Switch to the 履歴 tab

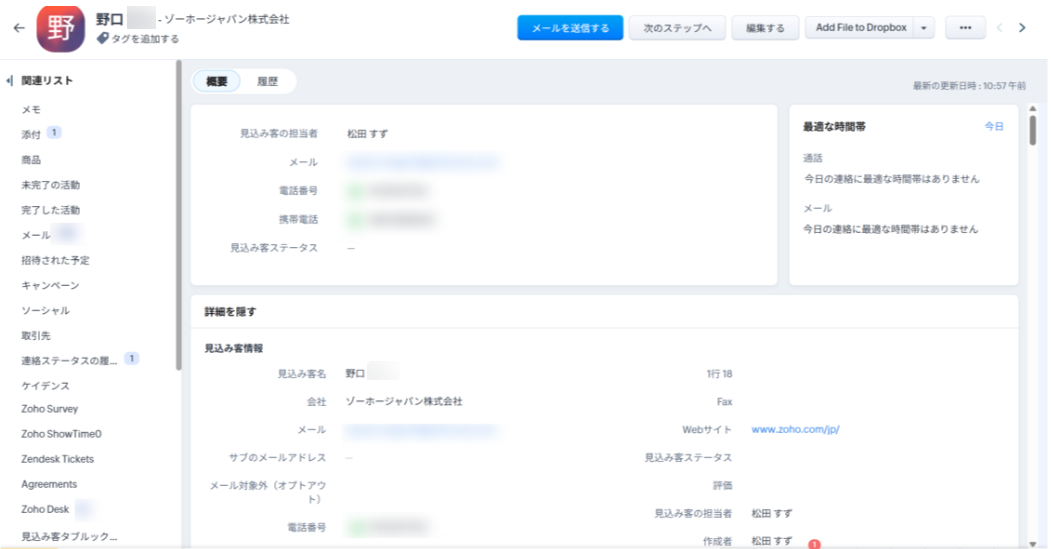267,82
